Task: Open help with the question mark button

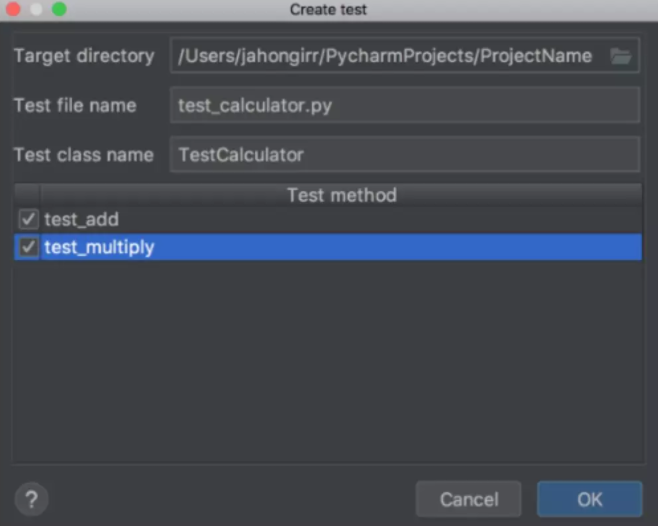Action: tap(31, 499)
